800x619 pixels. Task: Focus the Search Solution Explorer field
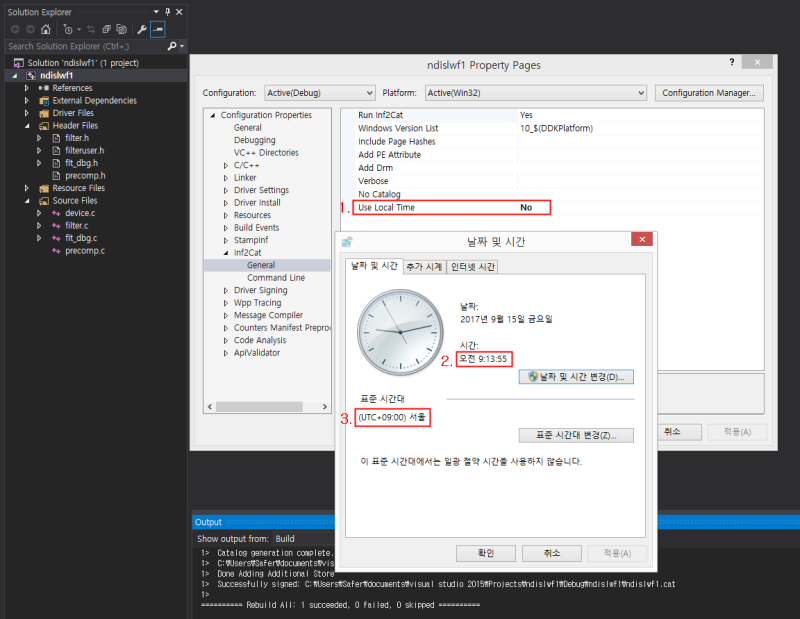(86, 46)
